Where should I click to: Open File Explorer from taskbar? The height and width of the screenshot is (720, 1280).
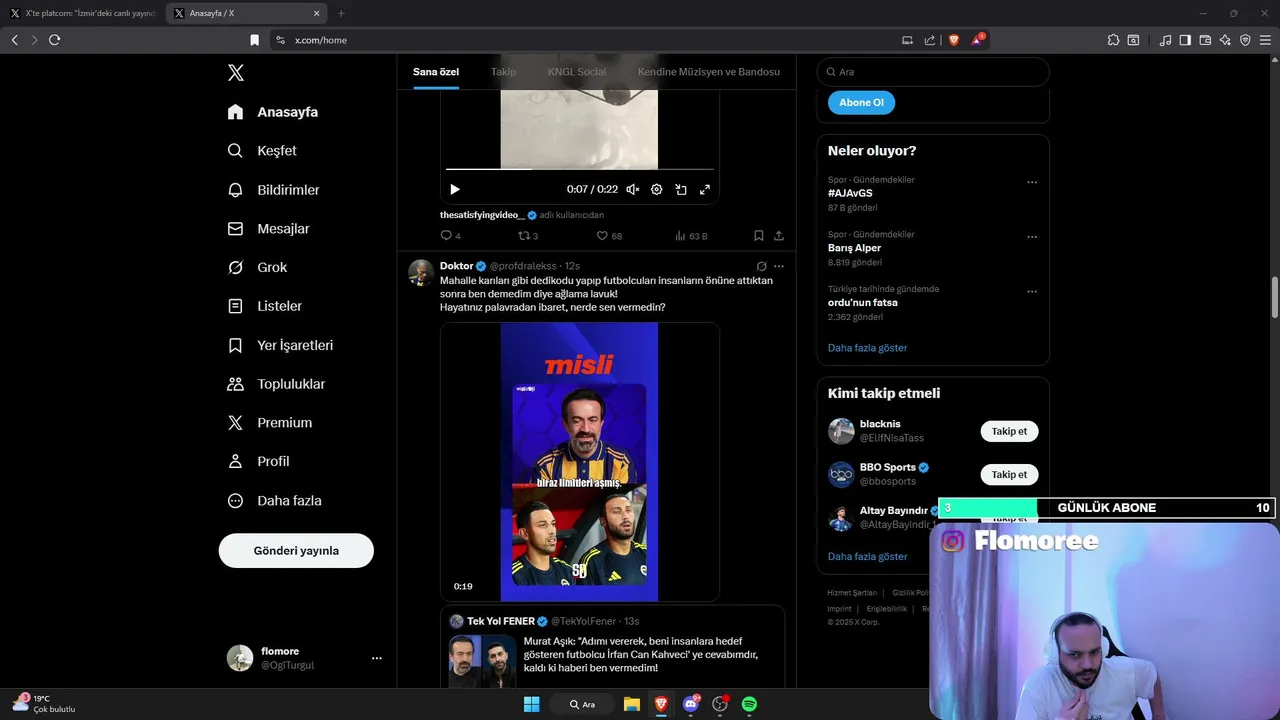point(631,704)
